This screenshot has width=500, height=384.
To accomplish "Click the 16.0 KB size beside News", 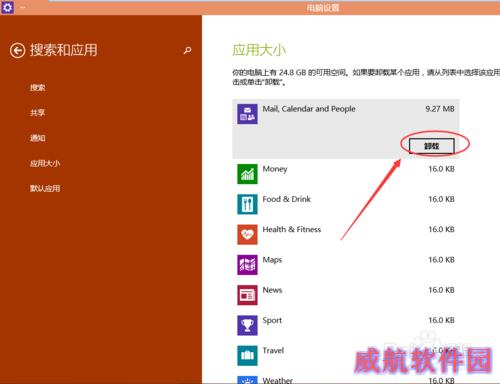I will click(x=441, y=290).
